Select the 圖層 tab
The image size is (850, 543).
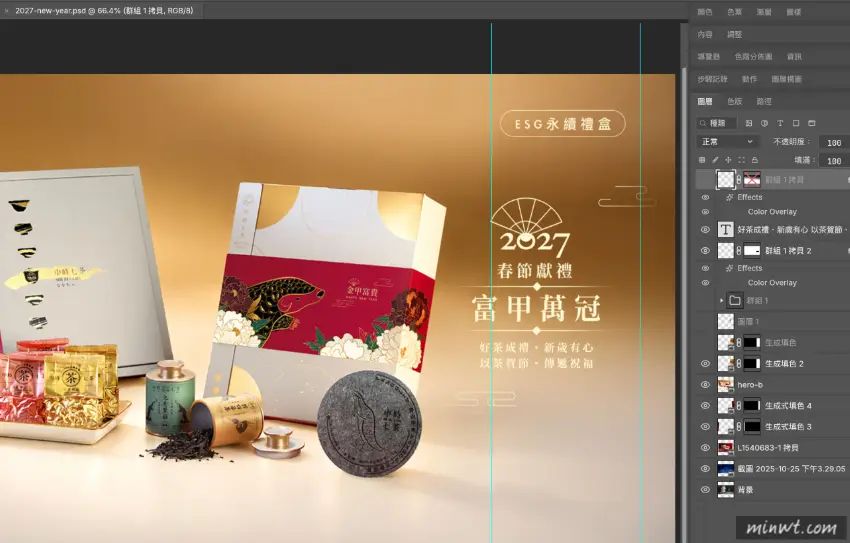coord(705,101)
